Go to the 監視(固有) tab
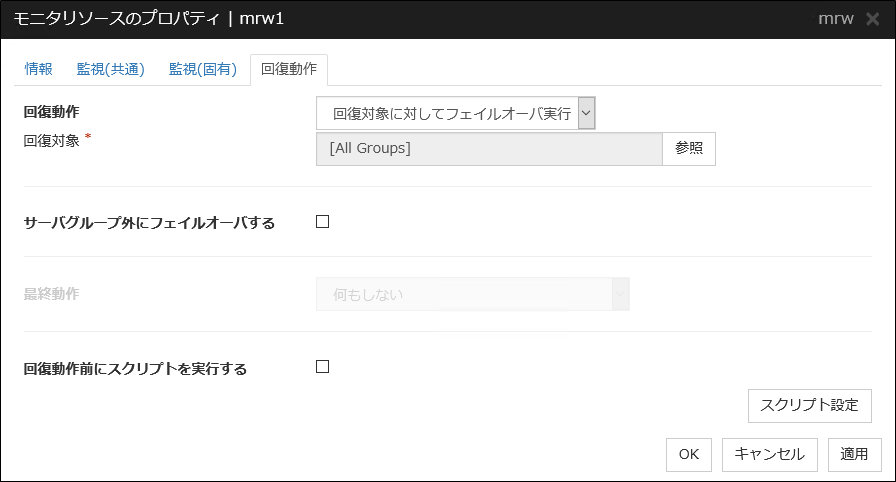 click(203, 69)
